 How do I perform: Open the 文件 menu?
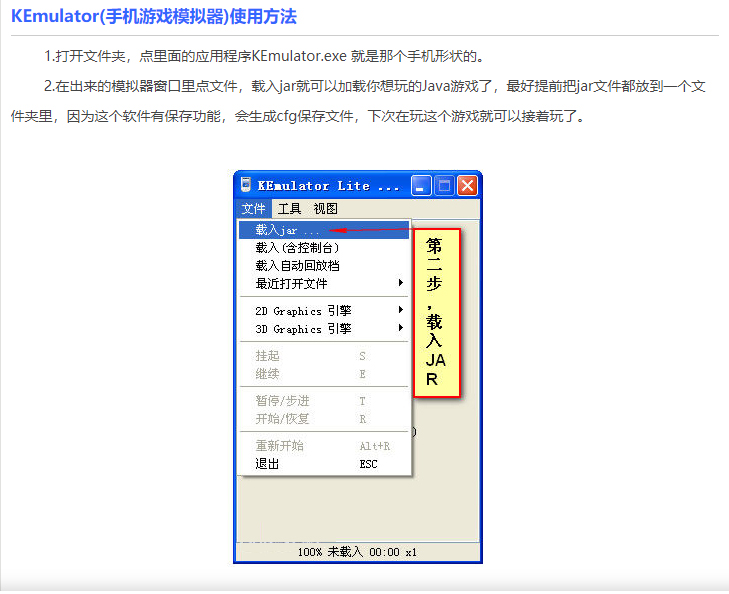coord(253,209)
